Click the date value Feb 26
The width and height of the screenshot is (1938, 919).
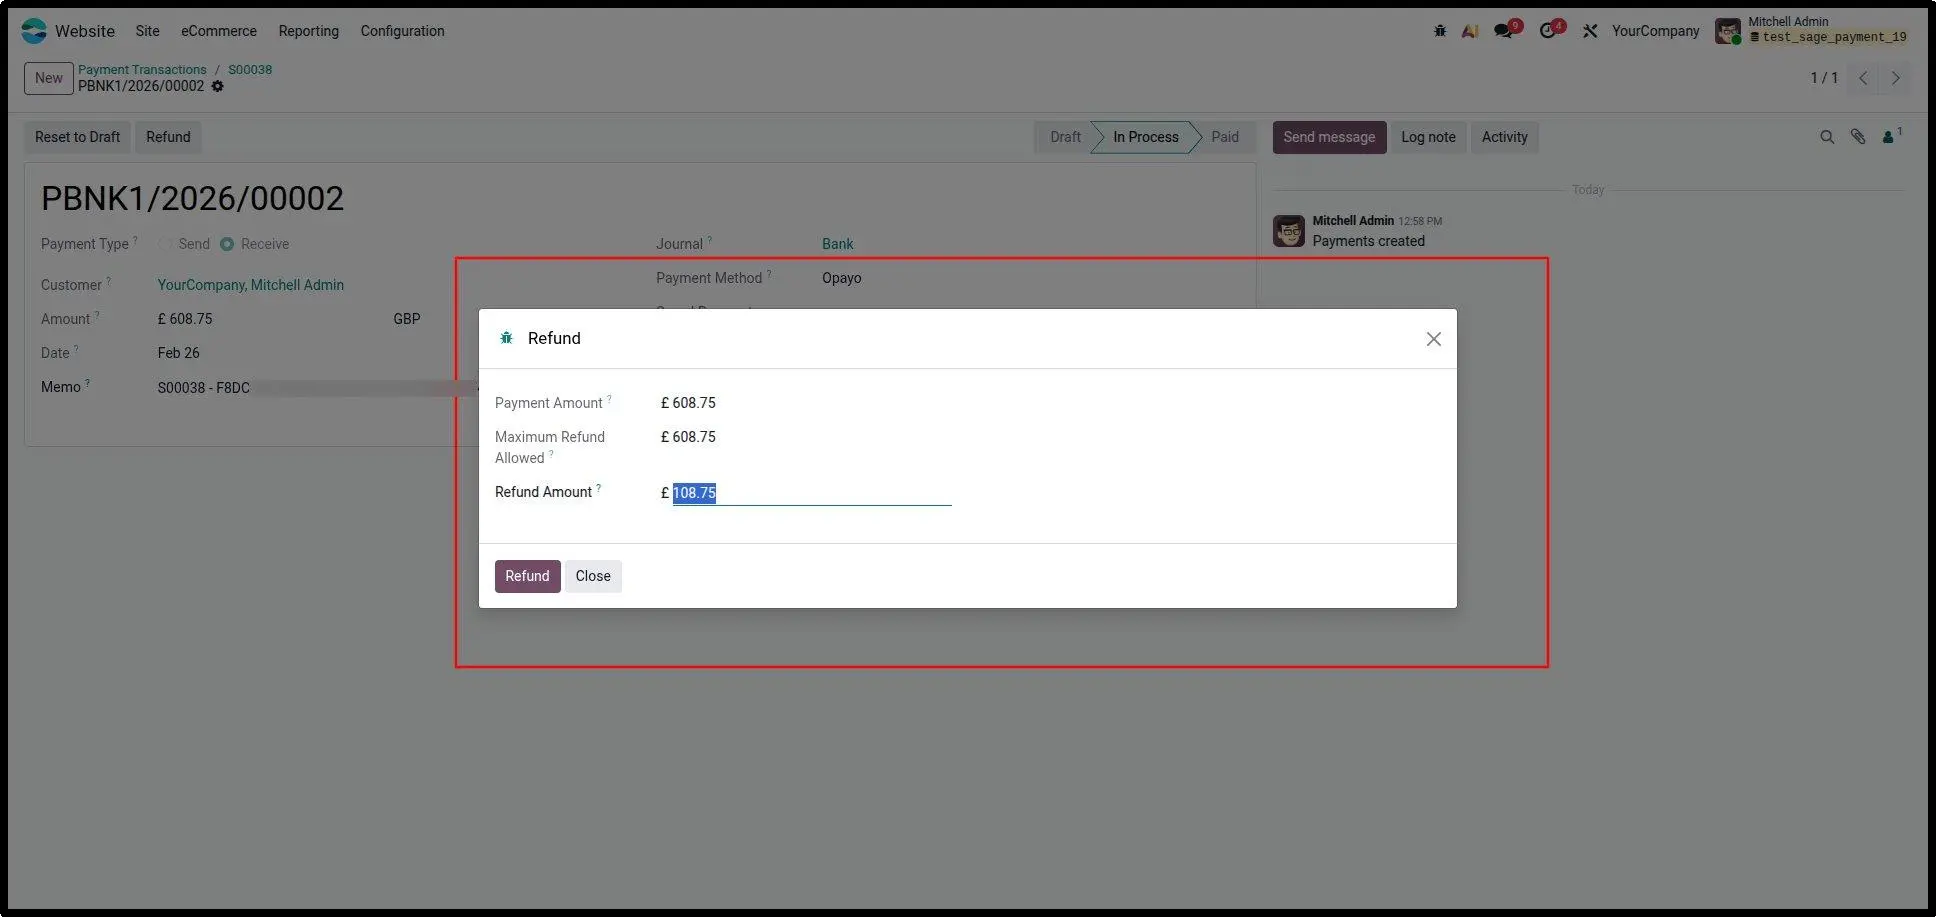point(179,353)
